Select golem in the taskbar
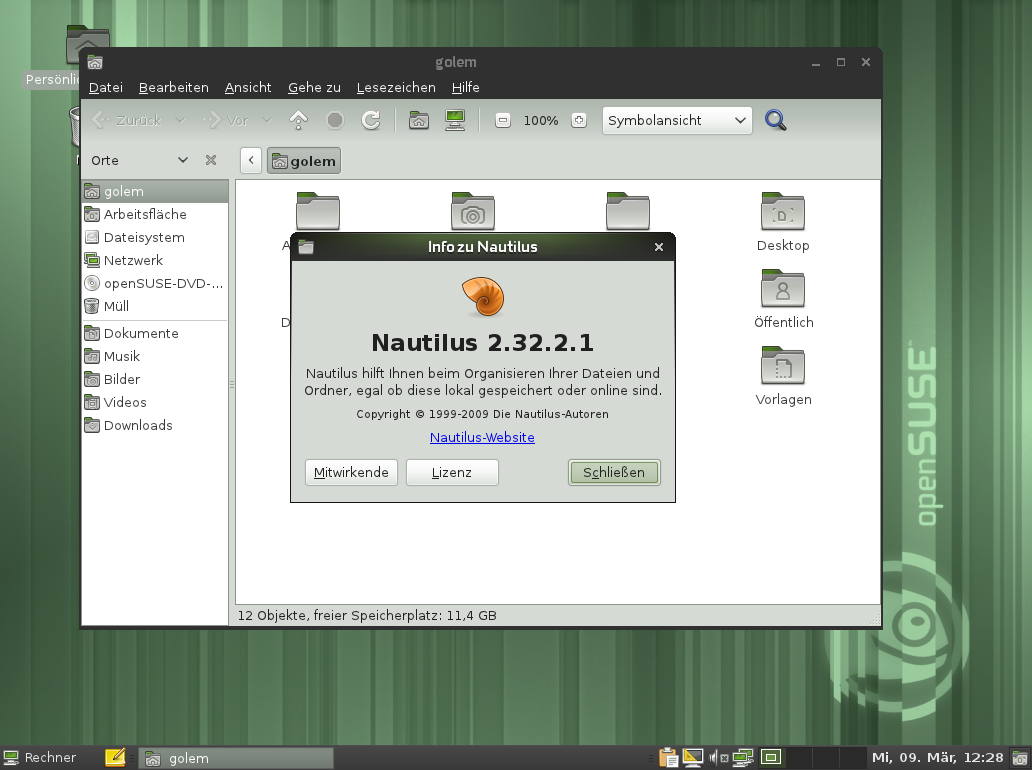 coord(235,758)
